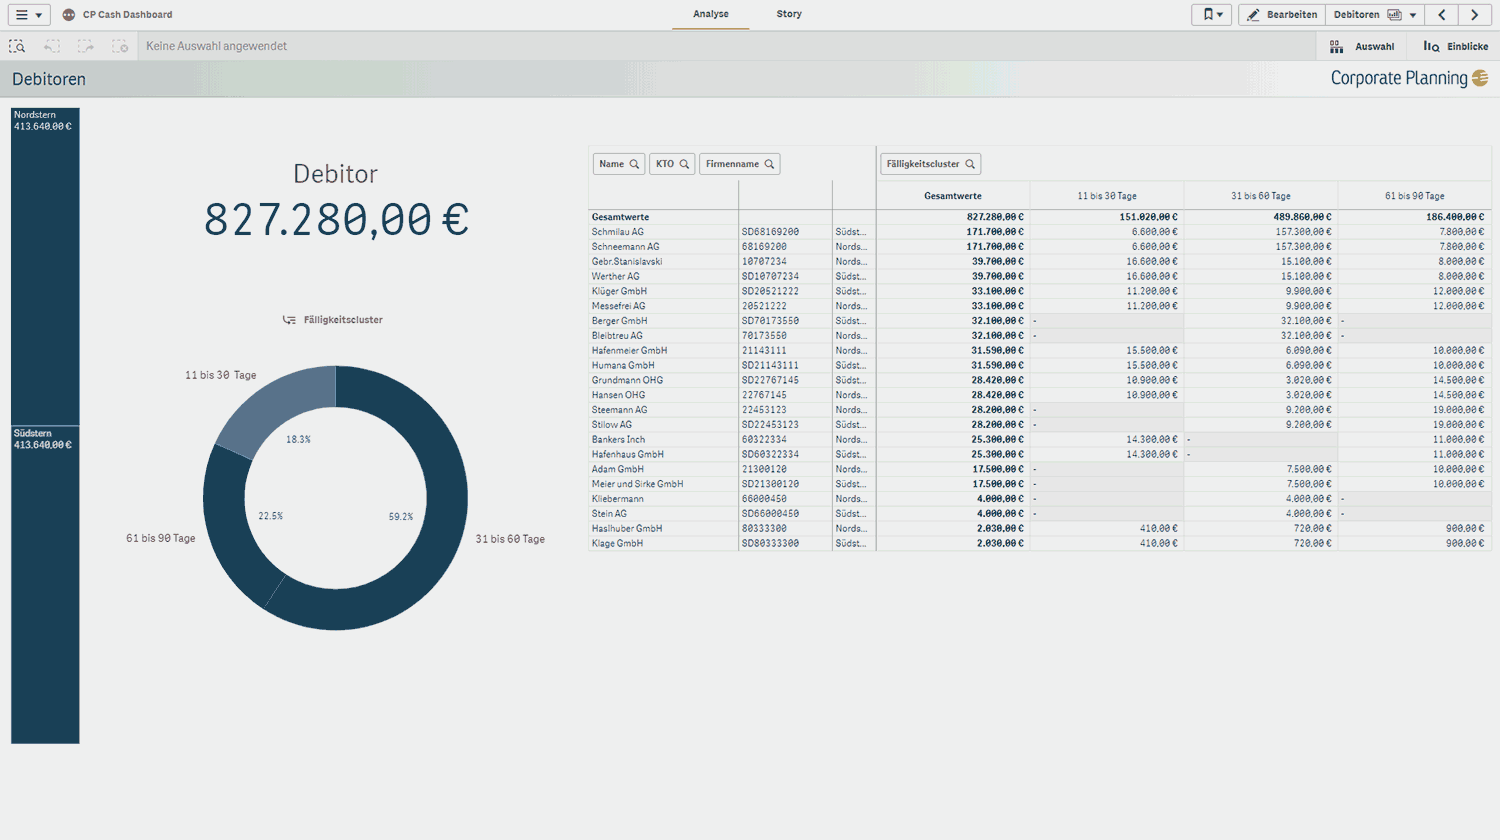Activate the smart search selection tool
Image resolution: width=1500 pixels, height=840 pixels.
17,46
